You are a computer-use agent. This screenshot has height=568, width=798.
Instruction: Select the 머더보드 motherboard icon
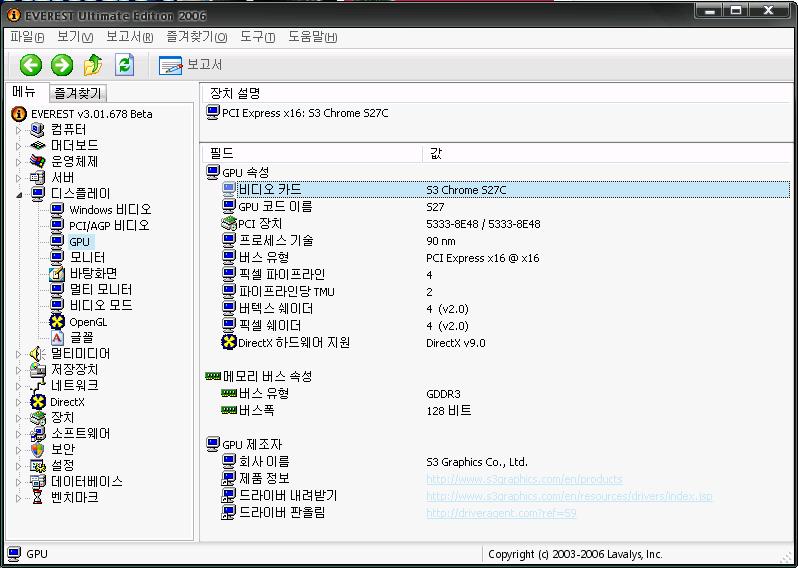tap(37, 146)
